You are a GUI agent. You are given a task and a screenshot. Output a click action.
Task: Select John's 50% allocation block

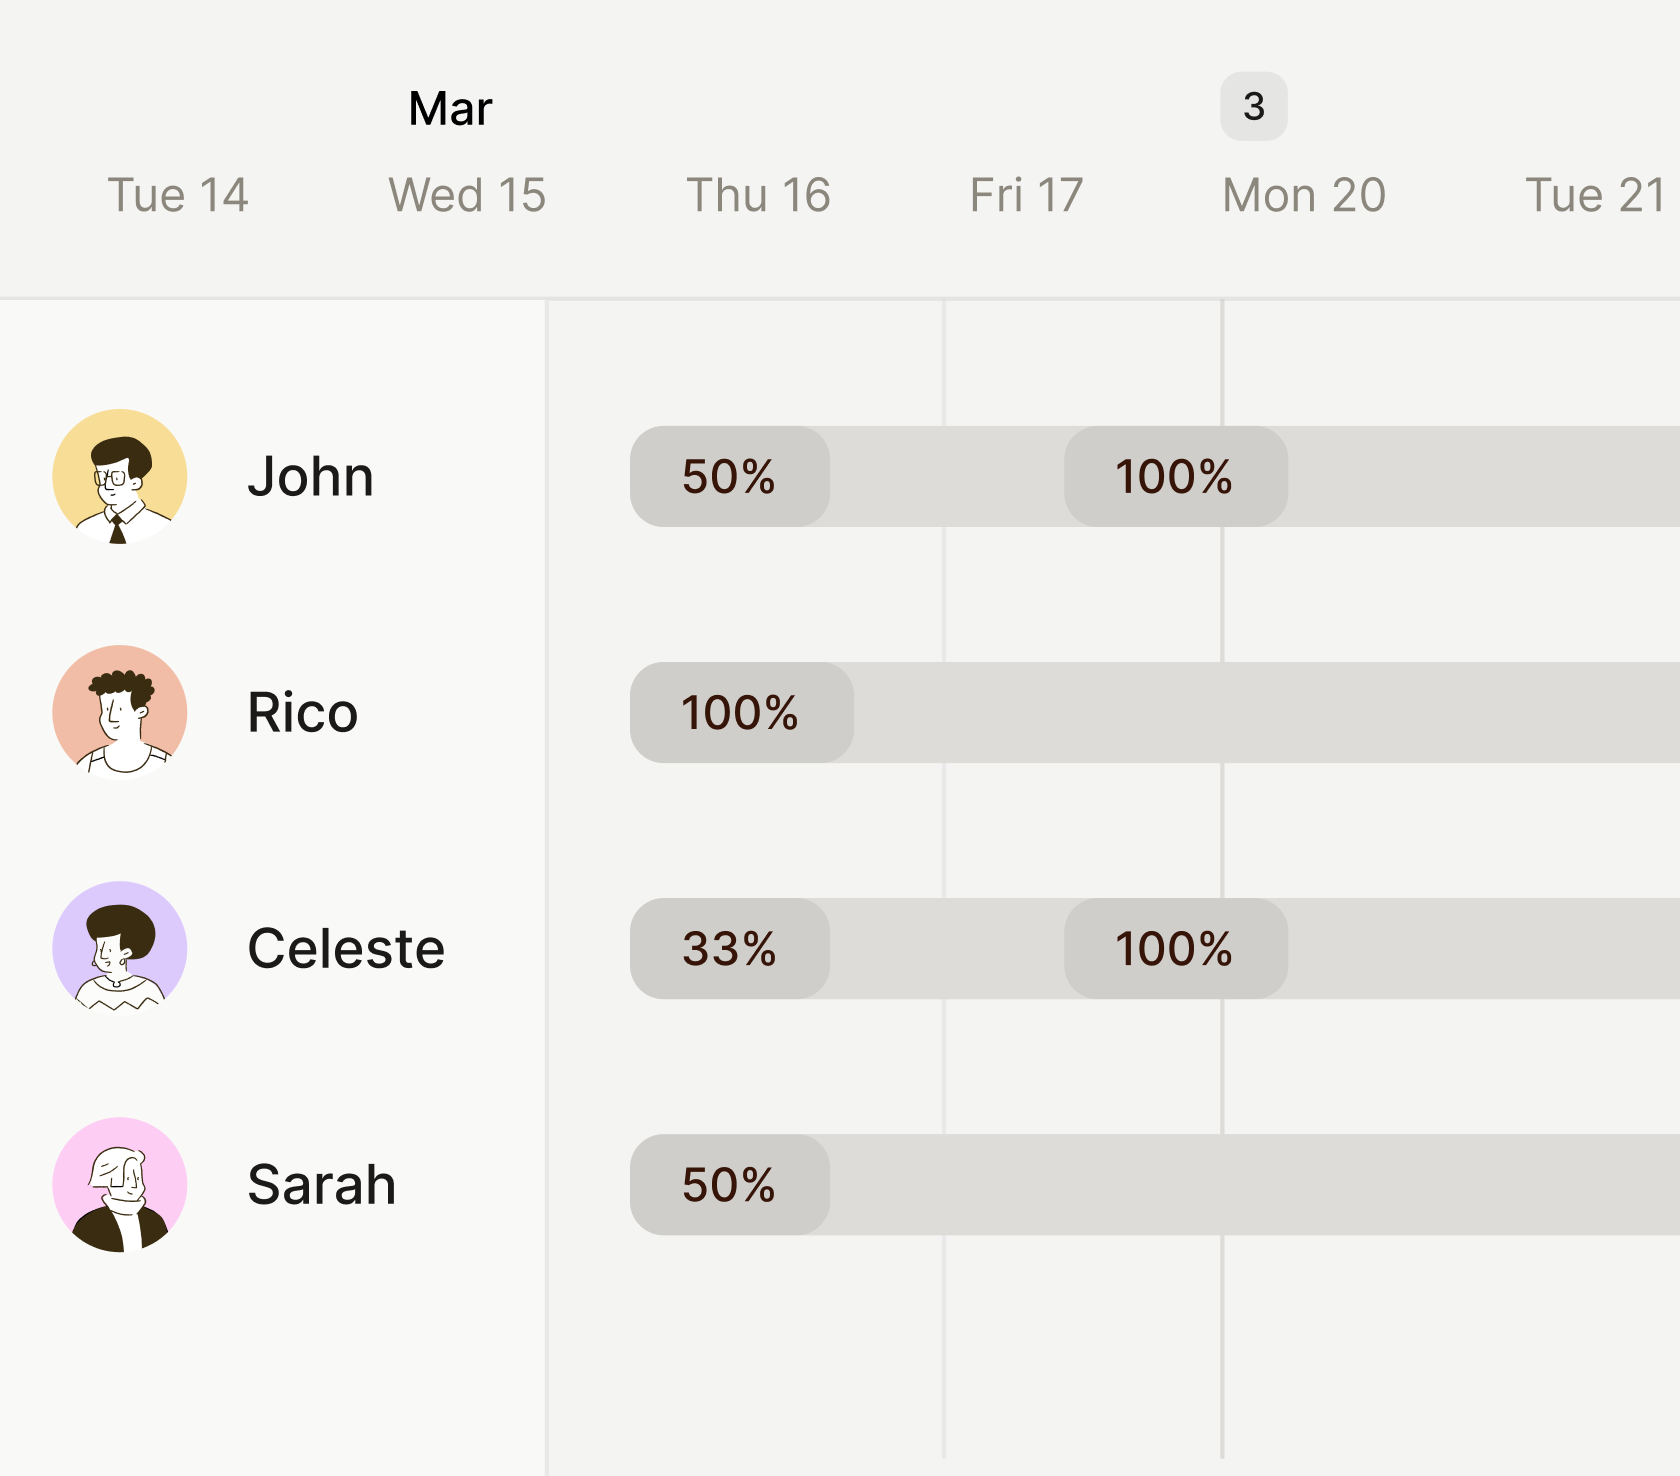730,477
